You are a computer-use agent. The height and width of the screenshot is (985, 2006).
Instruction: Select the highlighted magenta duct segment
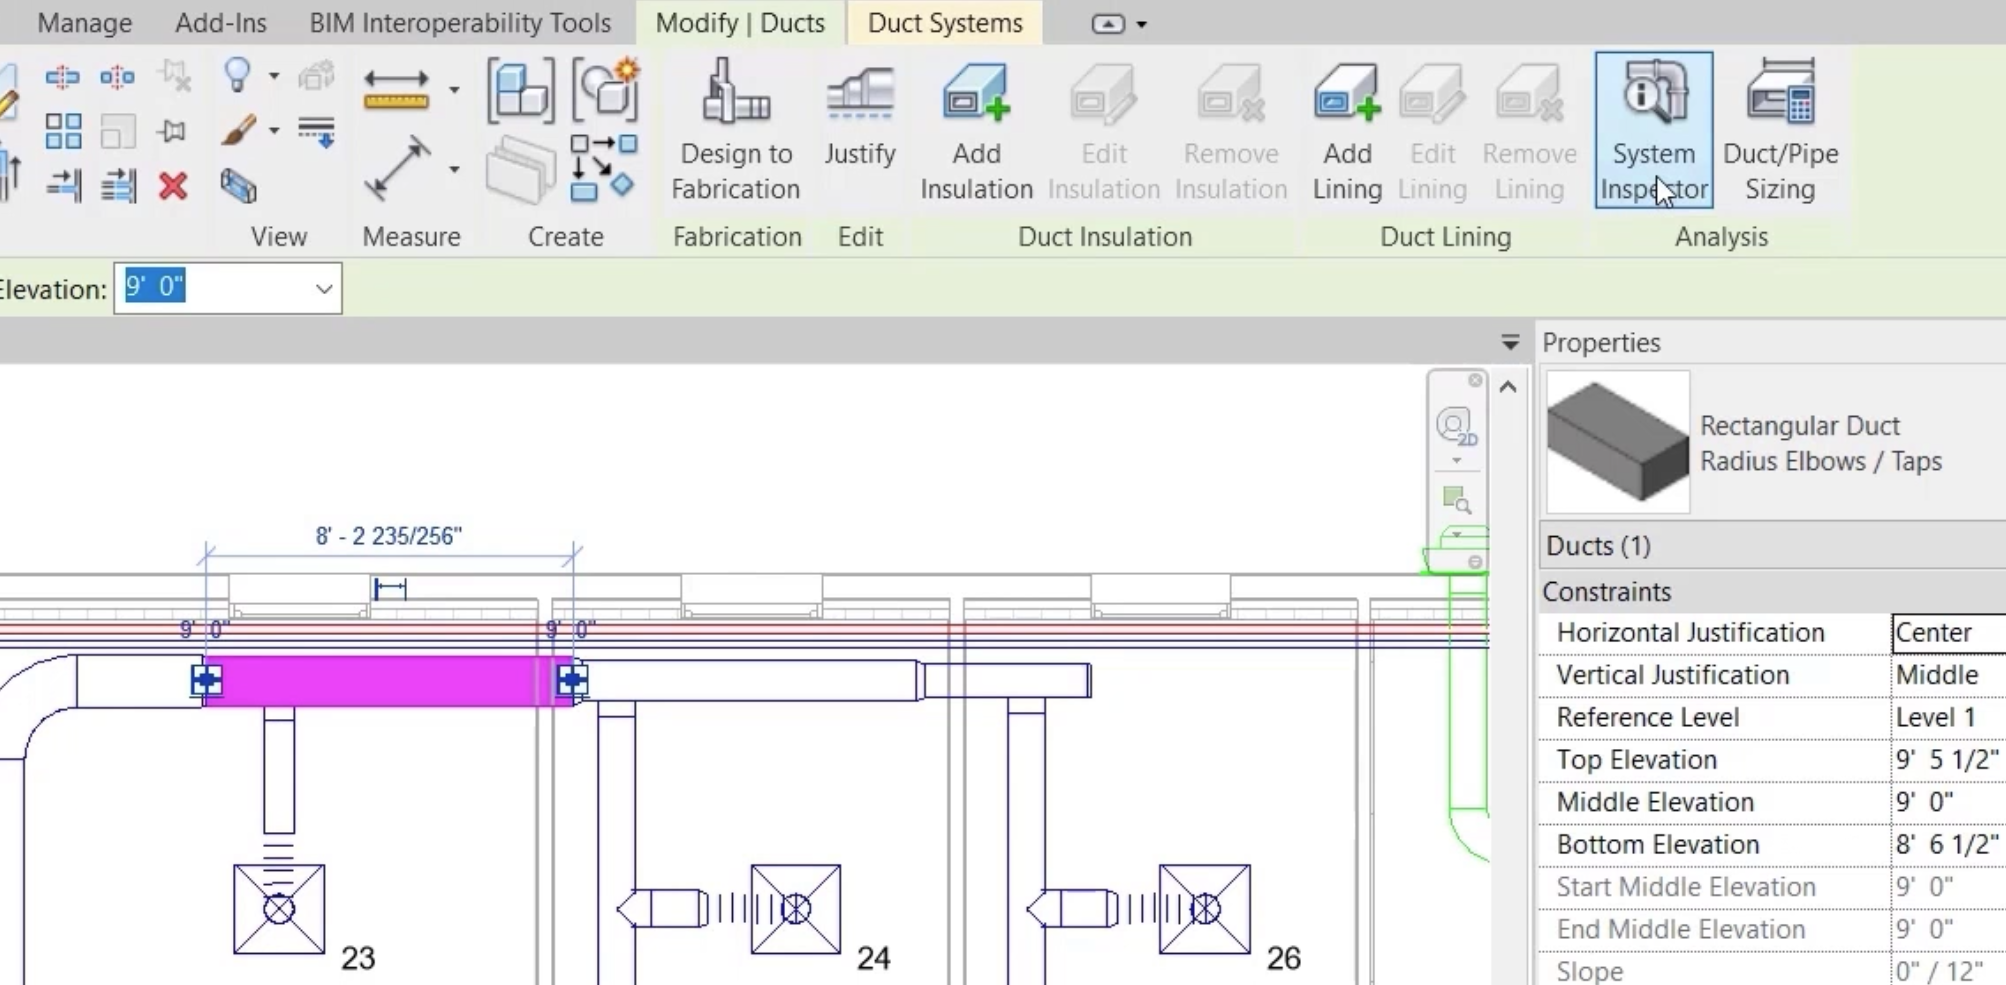coord(388,681)
